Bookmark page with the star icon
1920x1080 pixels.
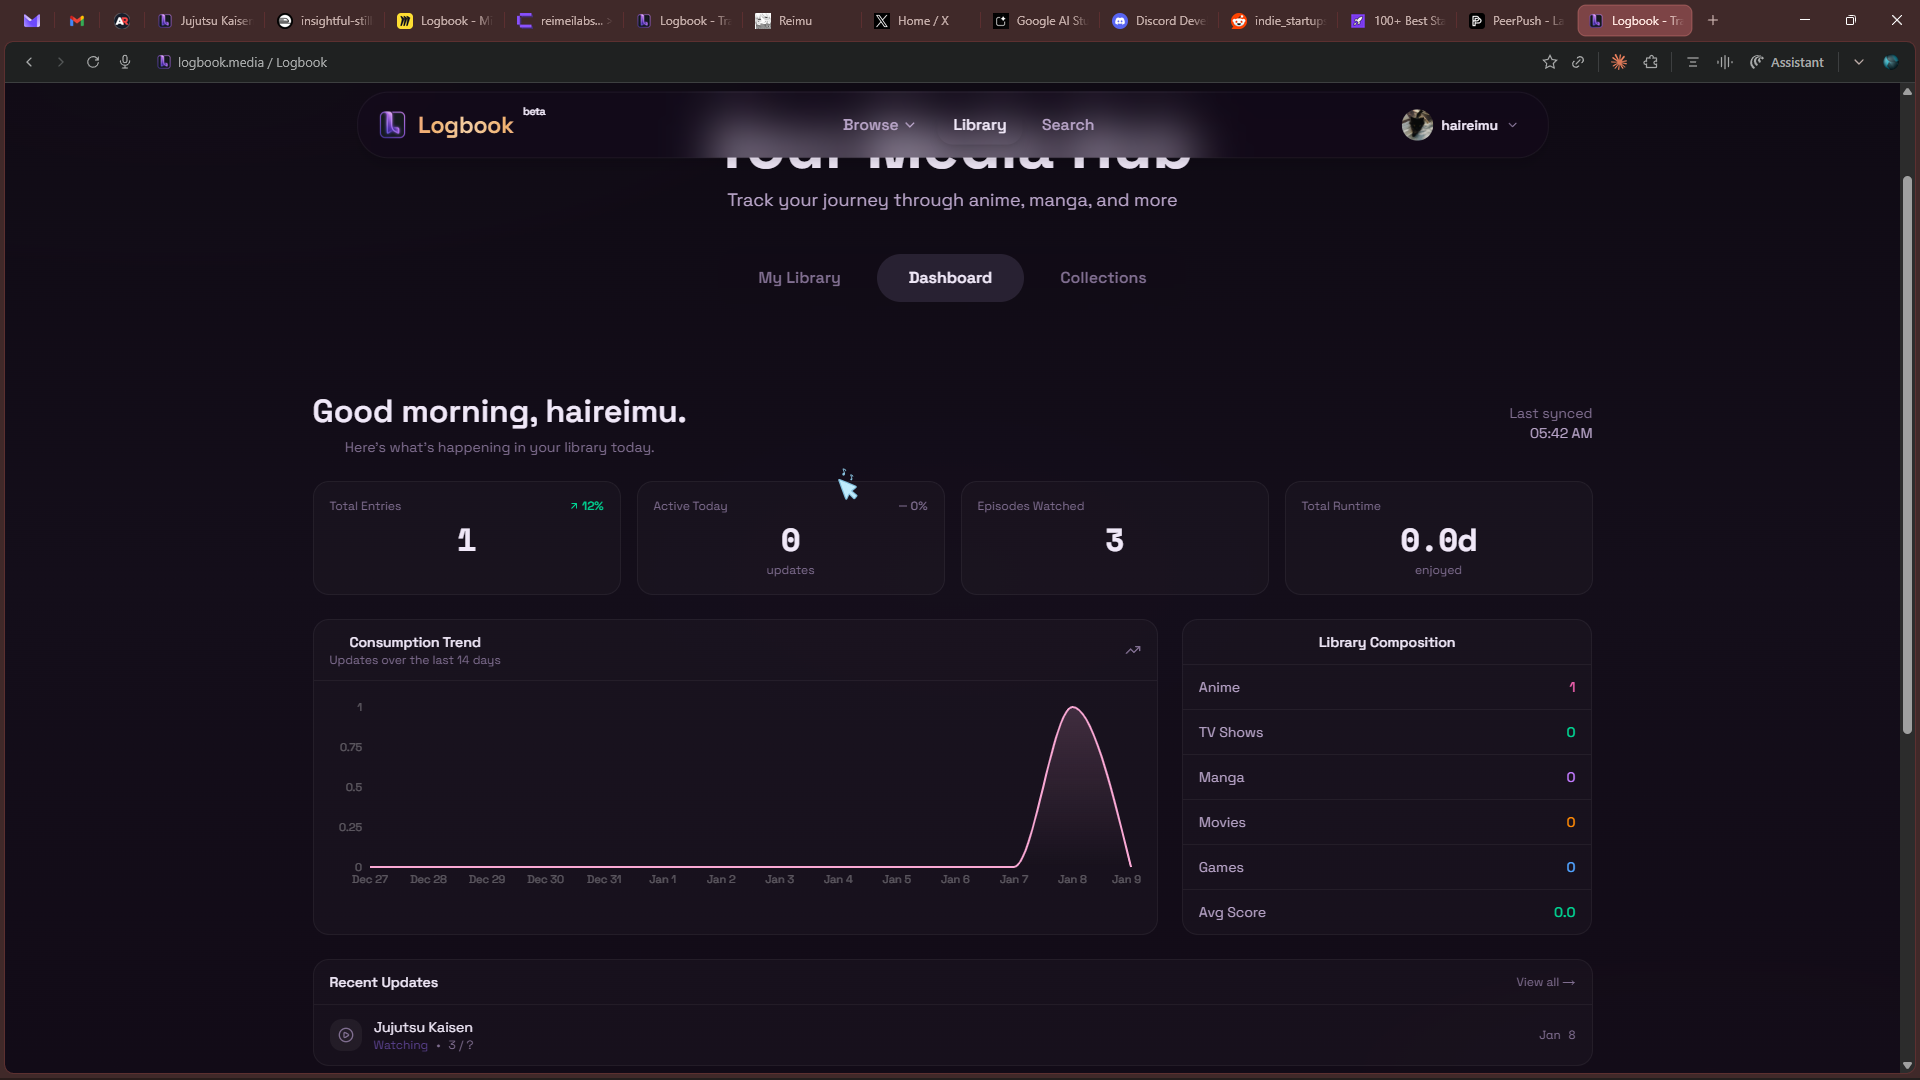click(1550, 62)
